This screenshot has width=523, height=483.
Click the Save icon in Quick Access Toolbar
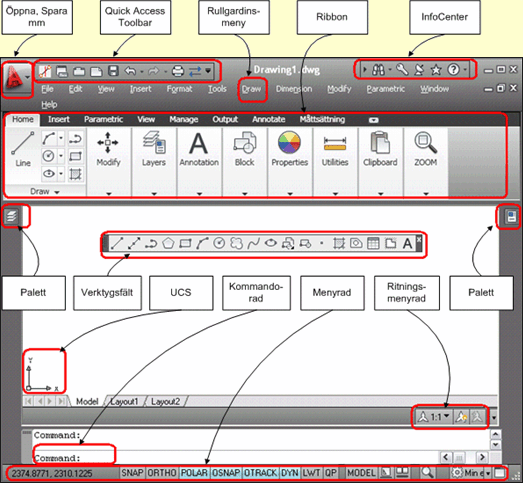click(x=114, y=71)
